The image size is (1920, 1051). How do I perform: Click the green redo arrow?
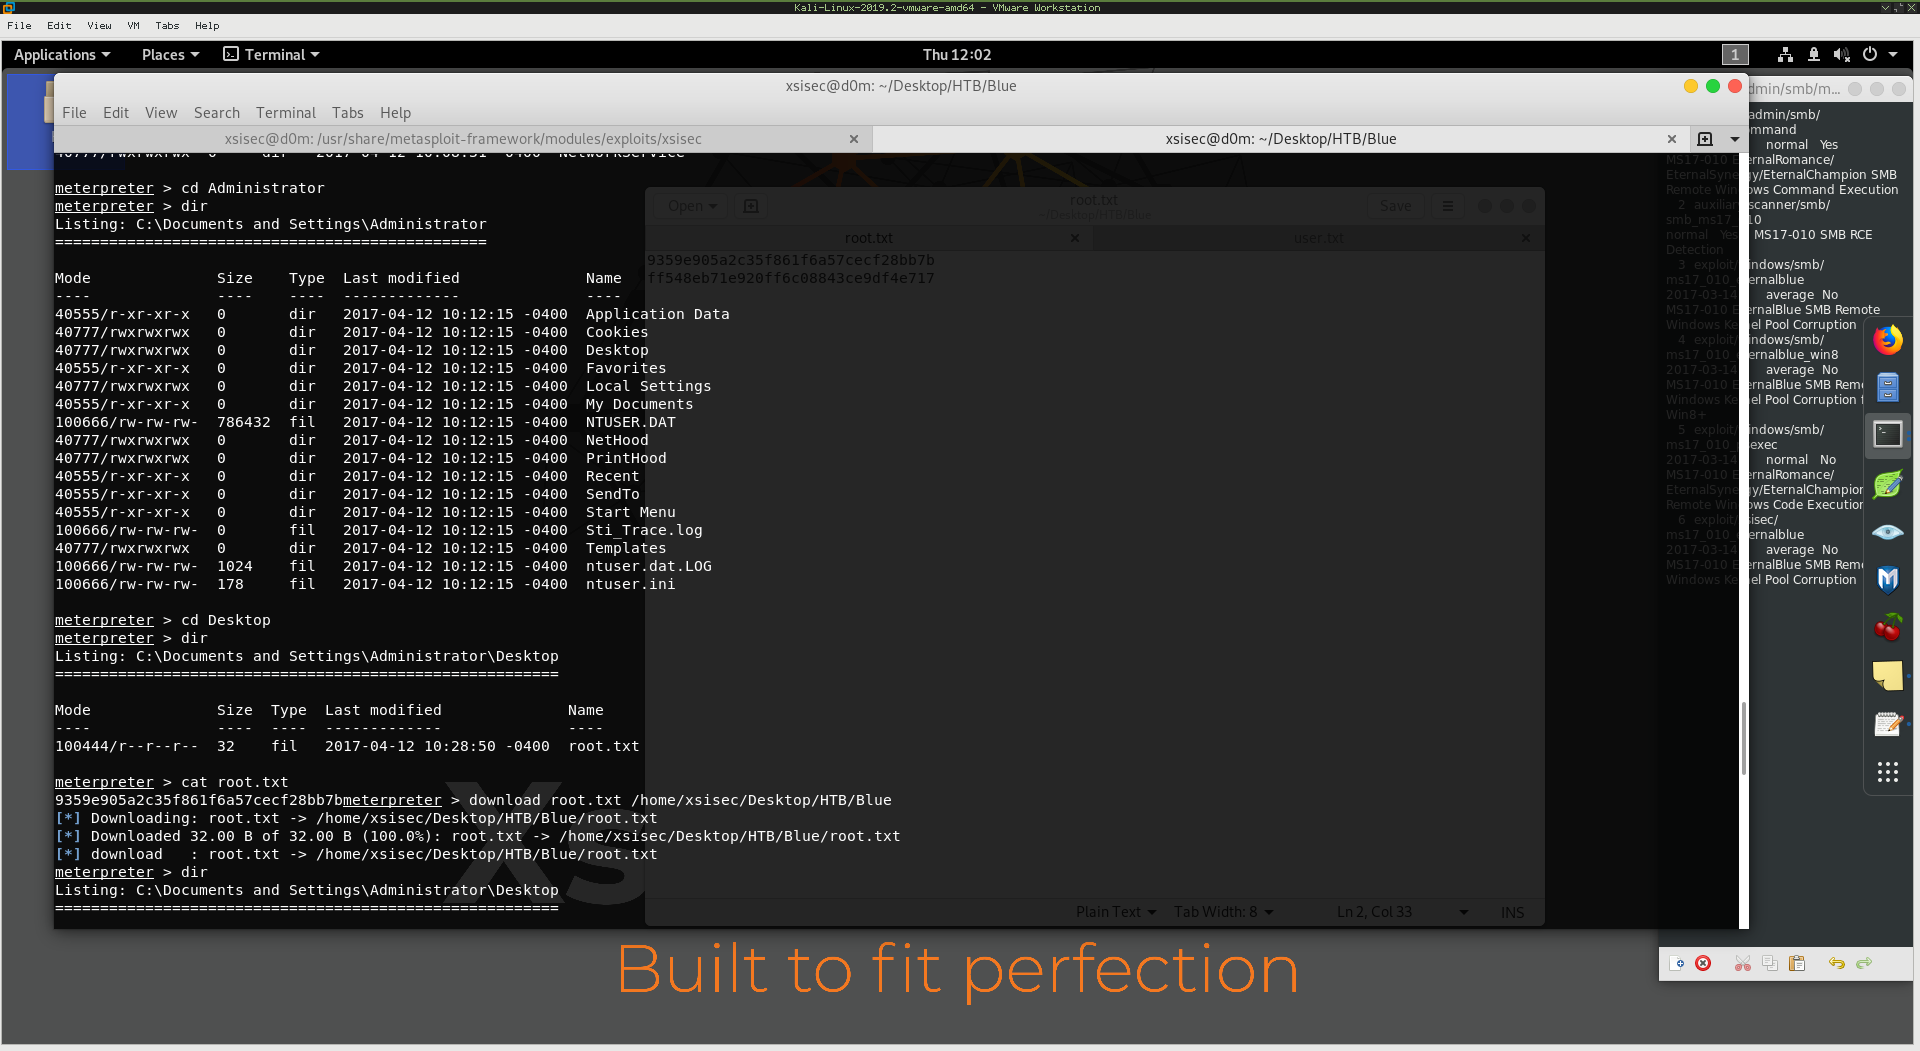click(1864, 964)
